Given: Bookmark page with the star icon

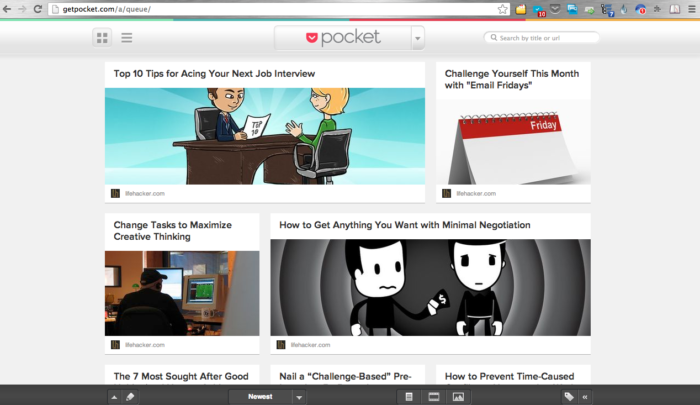Looking at the screenshot, I should pos(503,9).
